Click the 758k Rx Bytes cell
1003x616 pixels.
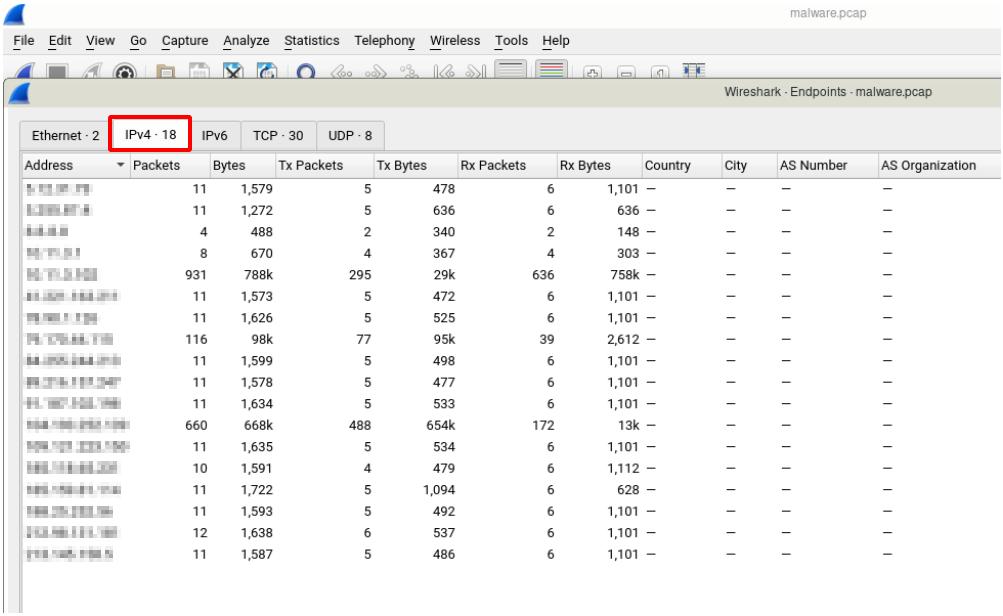click(625, 274)
